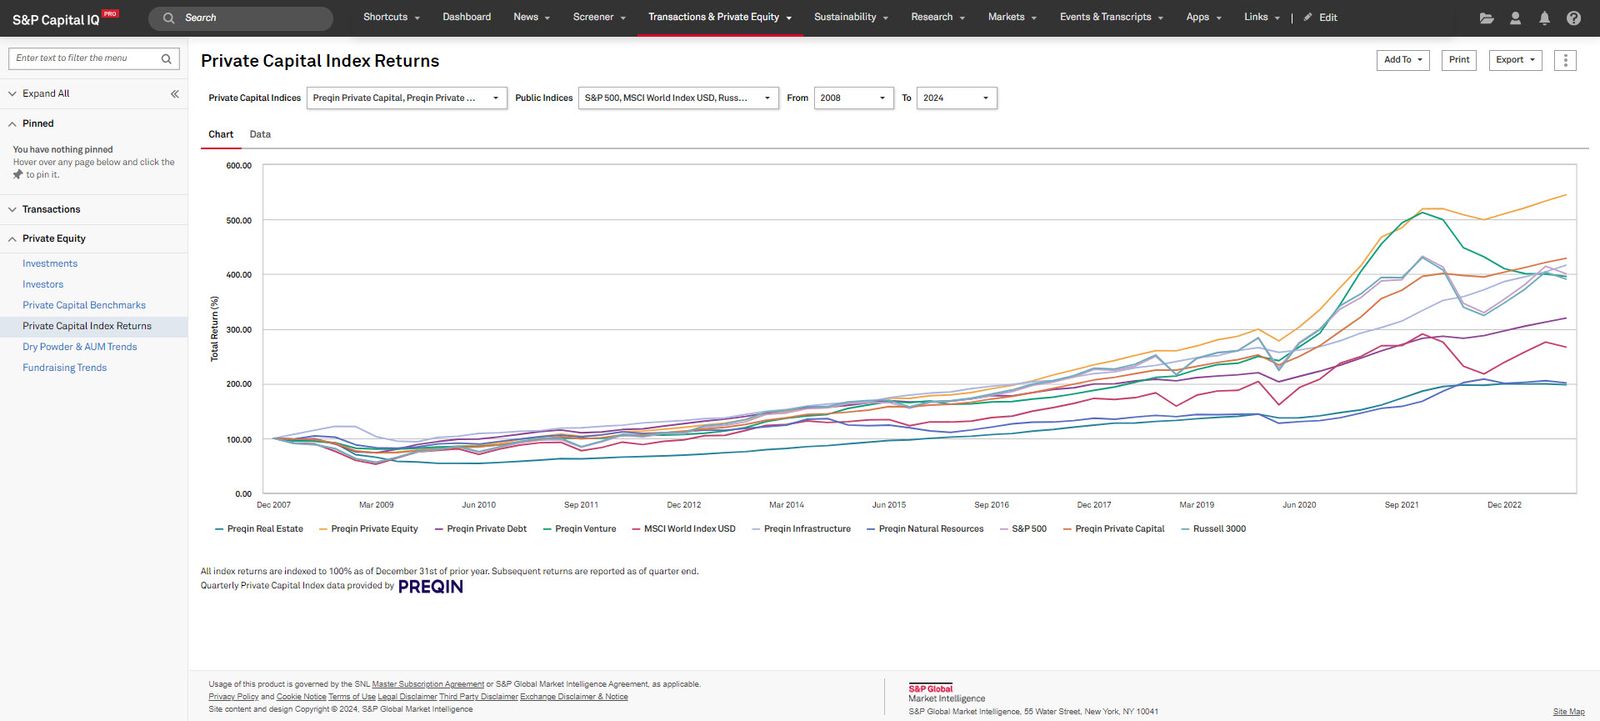Open the To year 2024 dropdown
1600x721 pixels.
tap(957, 98)
